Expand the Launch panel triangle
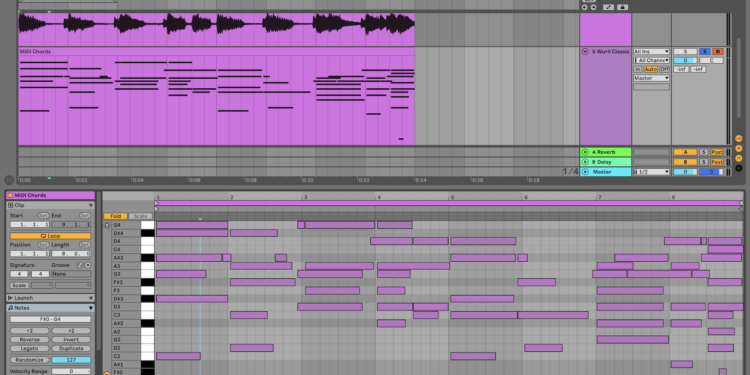Screen dimensions: 750x375 click(x=90, y=298)
